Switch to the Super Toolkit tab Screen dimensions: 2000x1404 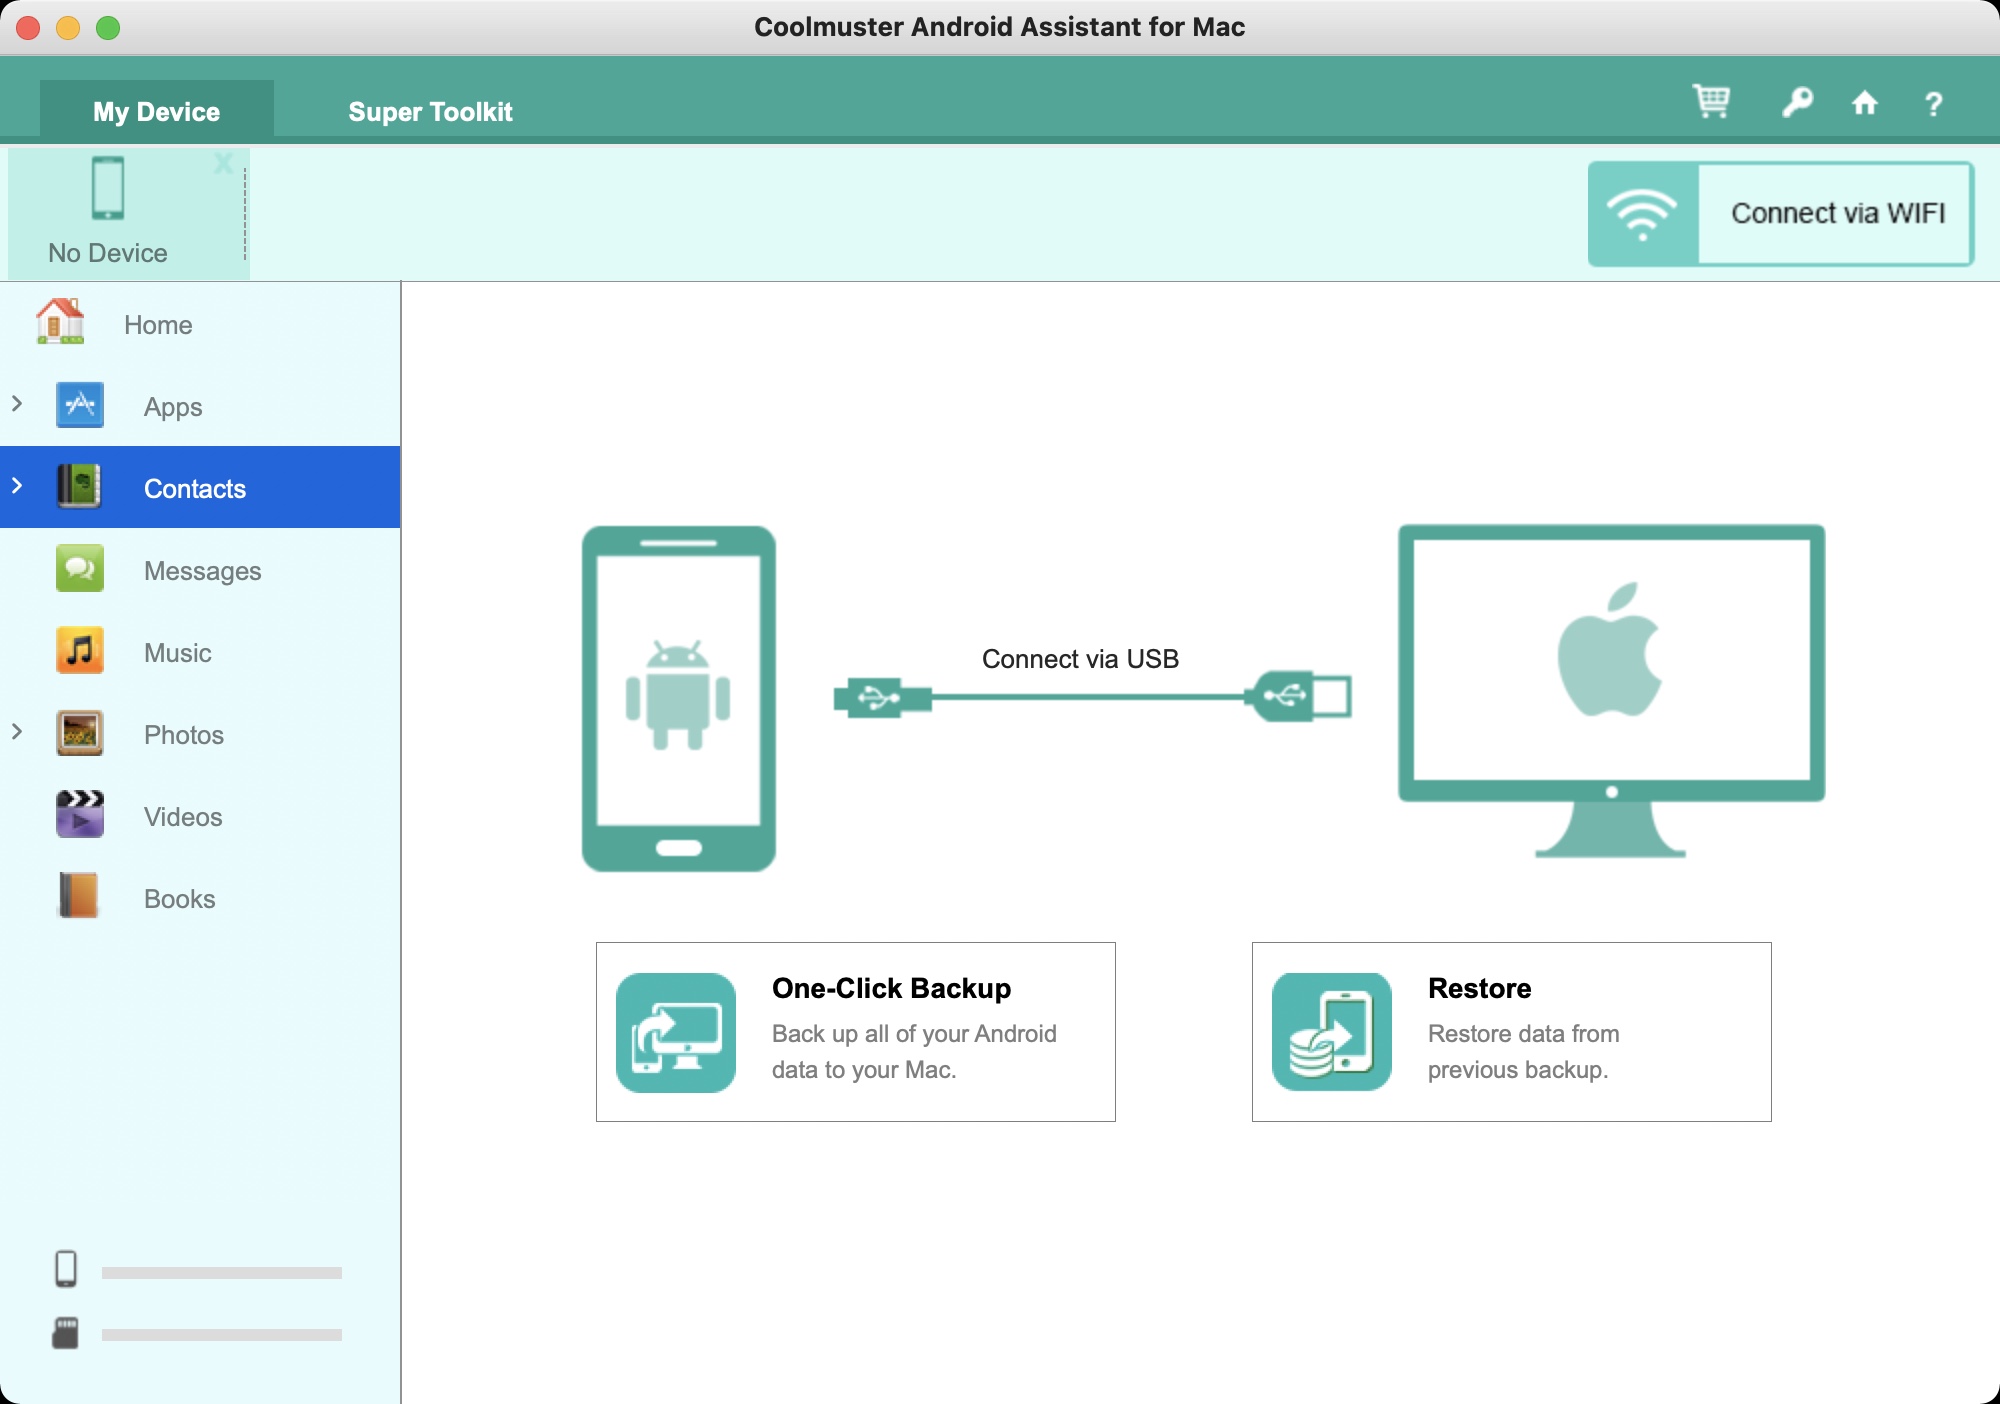point(430,112)
